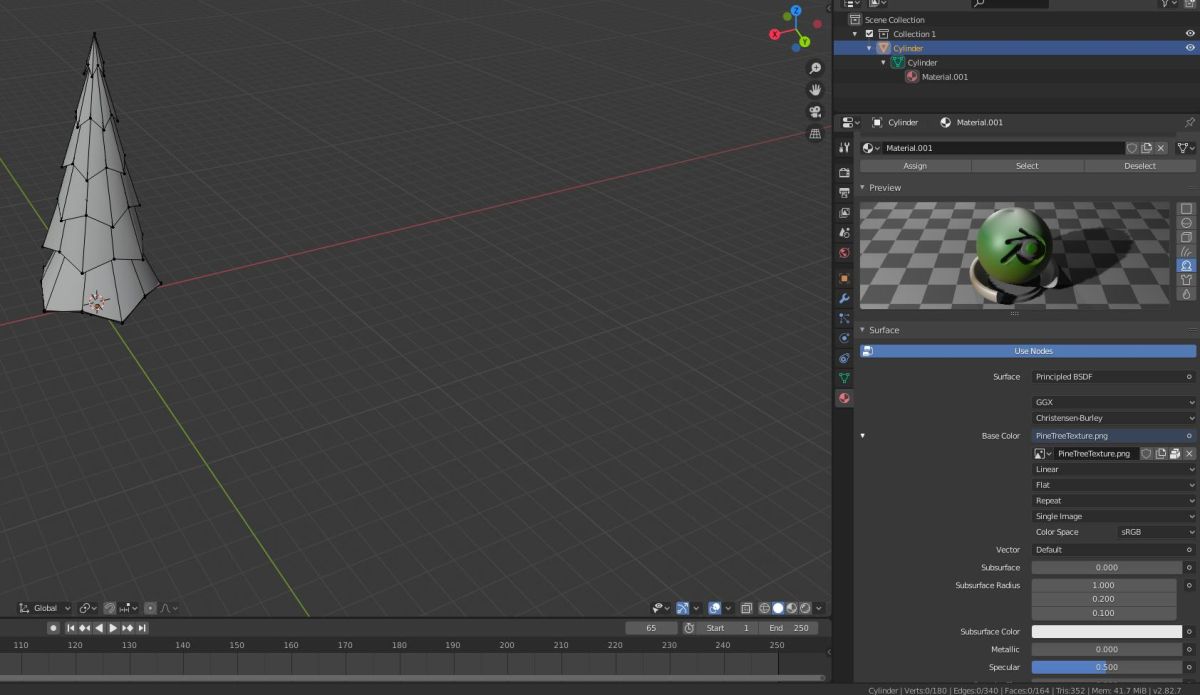This screenshot has height=695, width=1200.
Task: Open the sRGB Color Space dropdown
Action: pos(1156,532)
